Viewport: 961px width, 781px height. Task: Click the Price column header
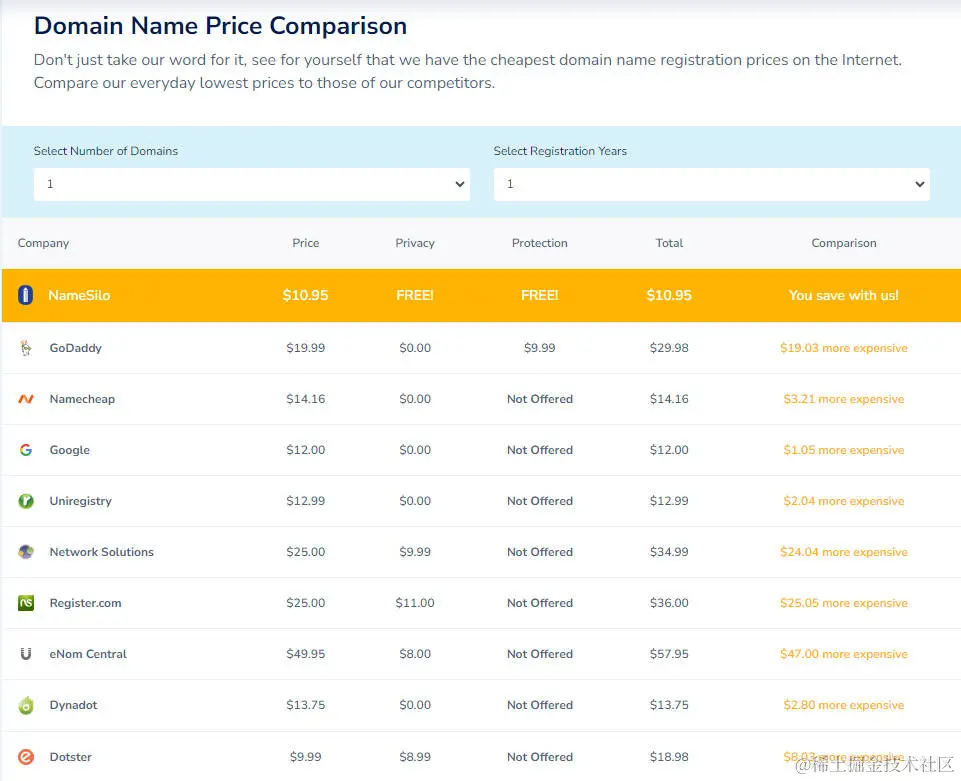[x=306, y=243]
